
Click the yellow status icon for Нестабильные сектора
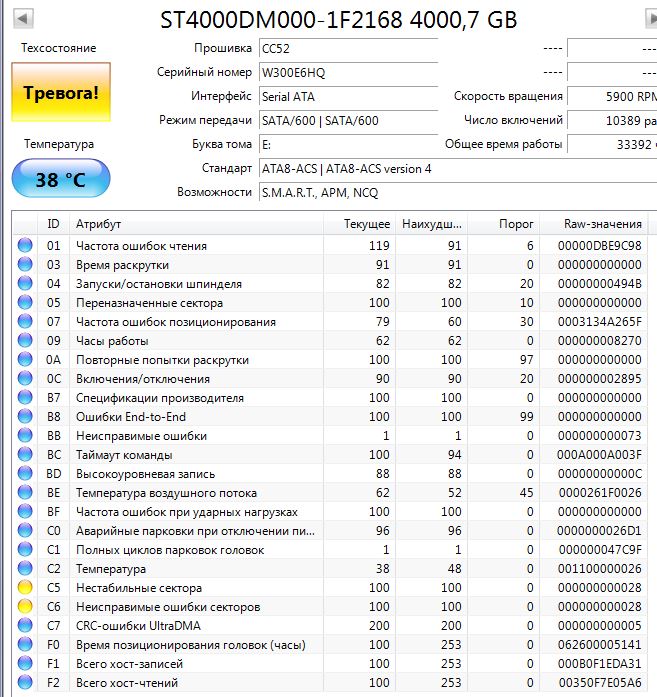click(x=25, y=588)
